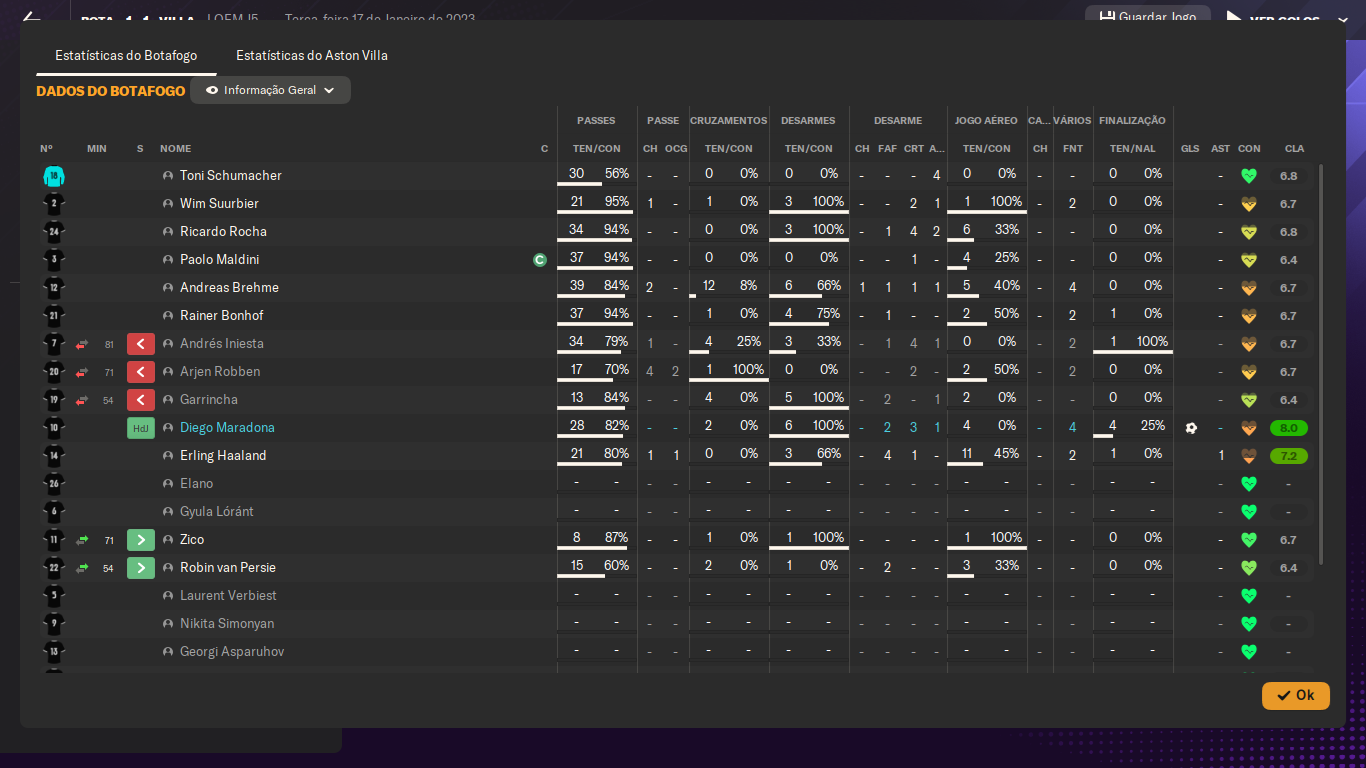This screenshot has height=768, width=1366.
Task: Open Toni Schumacher player link
Action: point(231,176)
